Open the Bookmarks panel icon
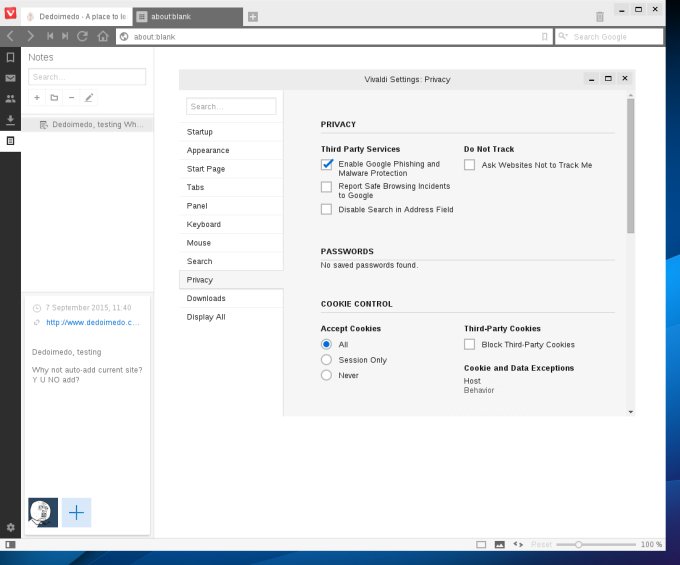 tap(10, 57)
